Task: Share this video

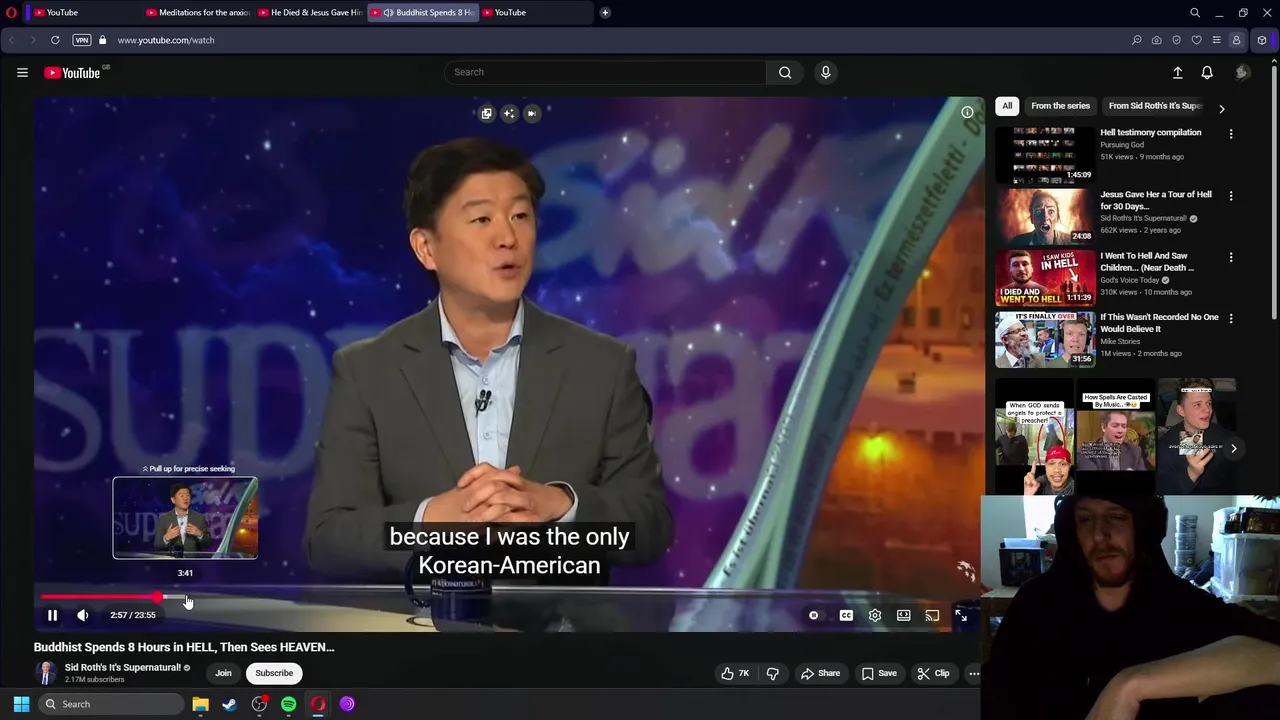Action: pyautogui.click(x=820, y=673)
